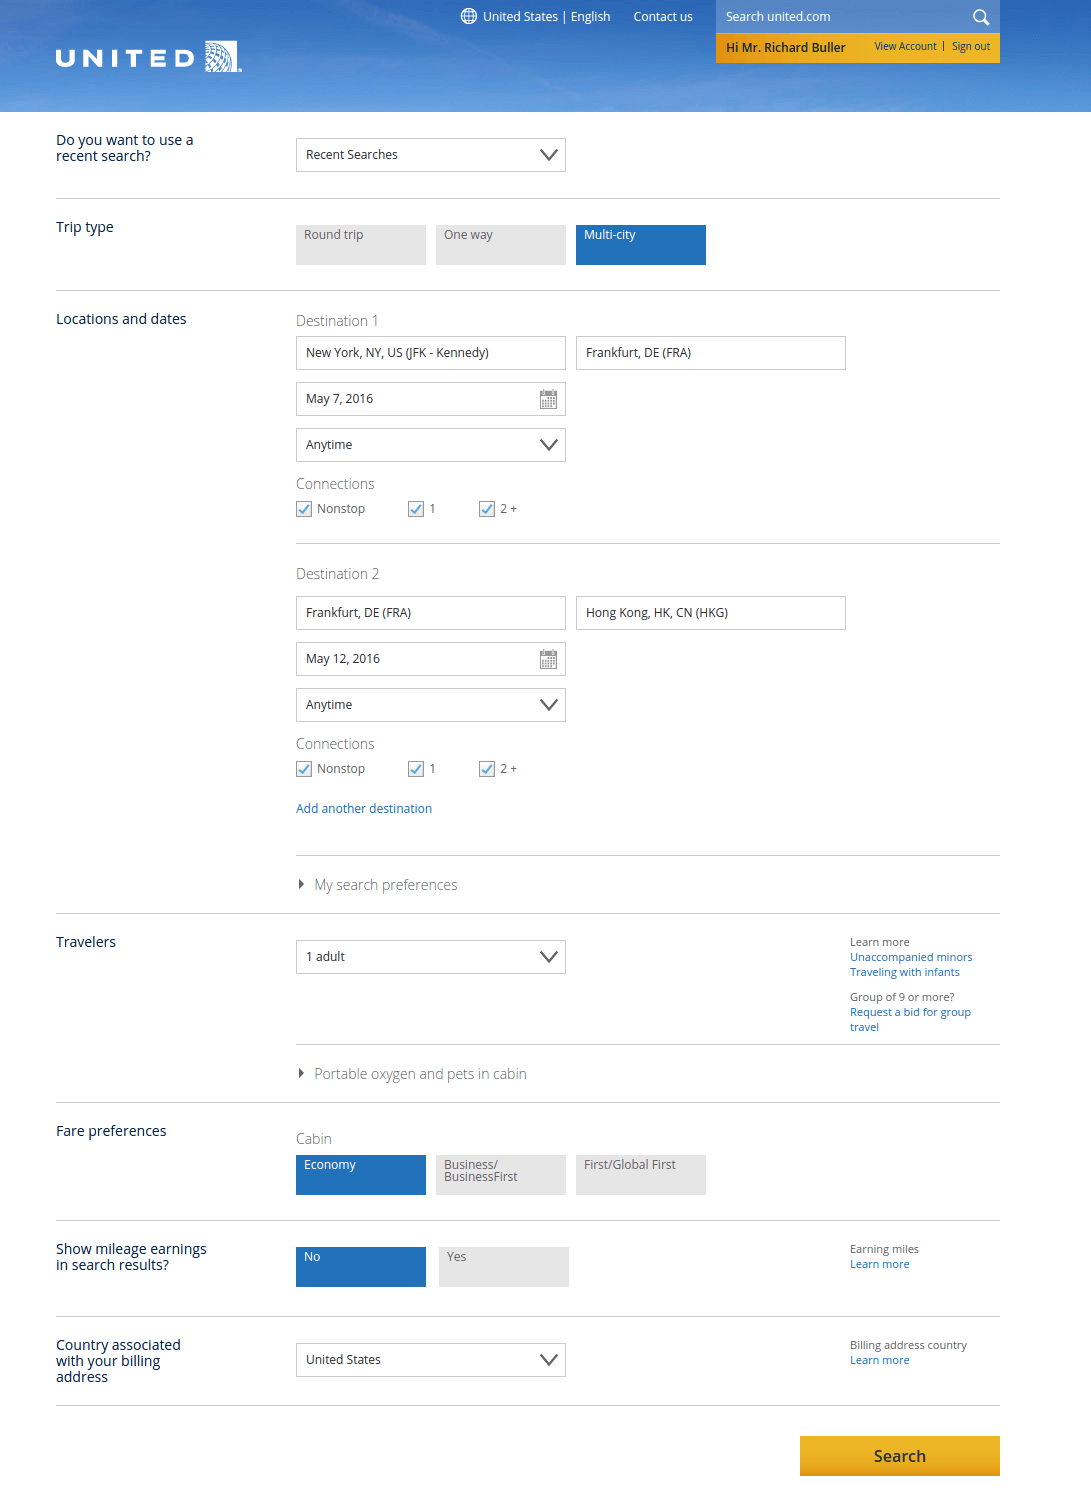Viewport: 1091px width, 1495px height.
Task: Click Add another destination link
Action: point(364,809)
